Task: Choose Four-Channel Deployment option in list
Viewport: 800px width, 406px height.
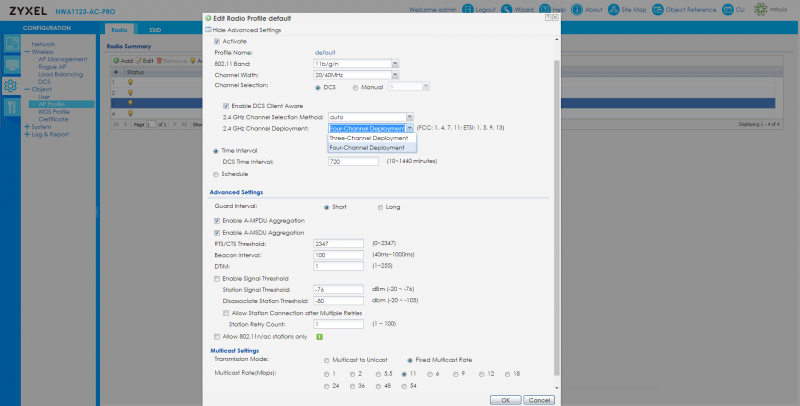Action: tap(372, 147)
